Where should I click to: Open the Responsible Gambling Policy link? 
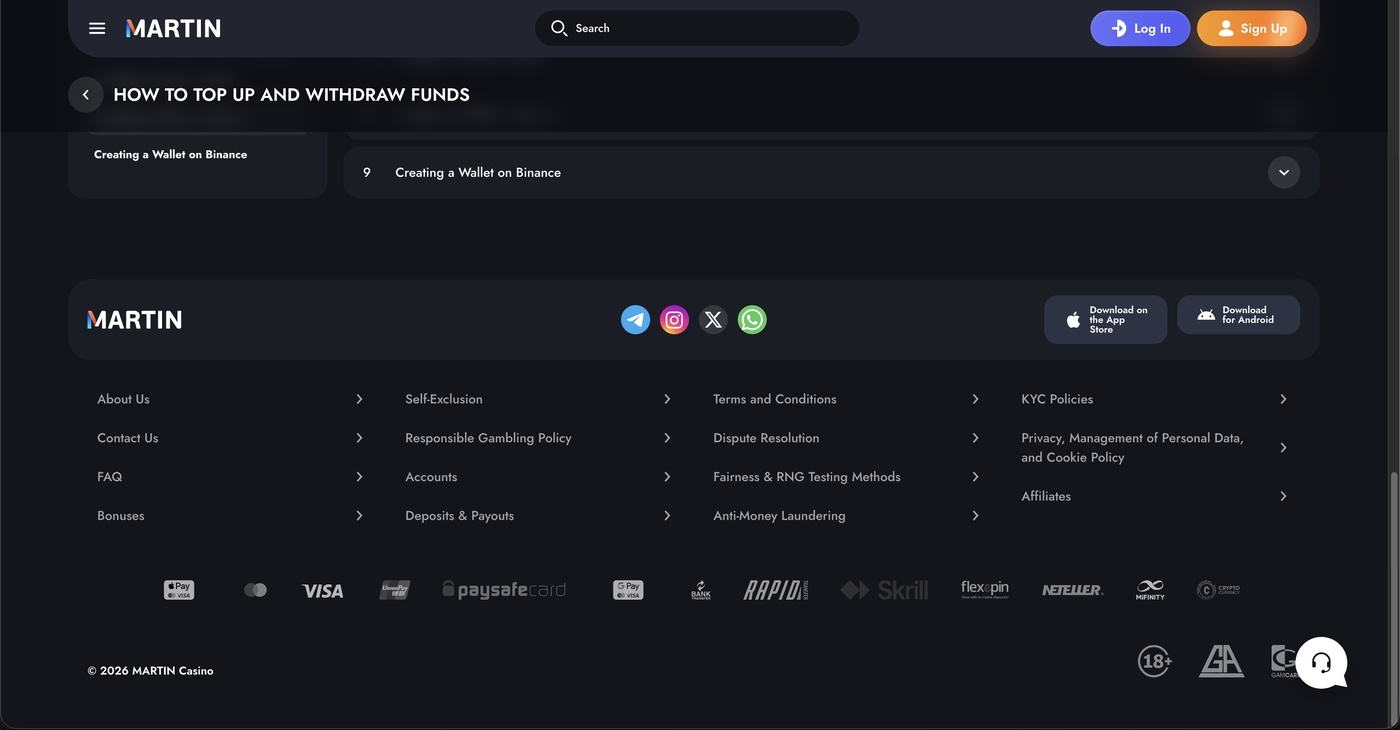(488, 438)
